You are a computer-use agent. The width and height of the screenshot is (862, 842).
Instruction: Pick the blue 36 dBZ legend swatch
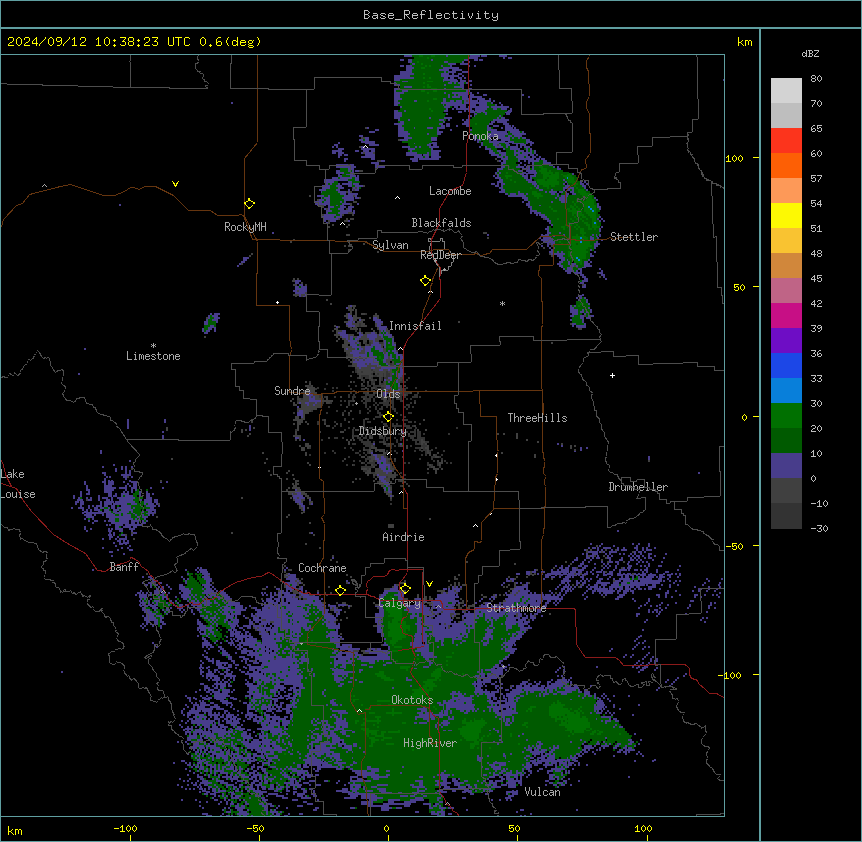click(786, 365)
